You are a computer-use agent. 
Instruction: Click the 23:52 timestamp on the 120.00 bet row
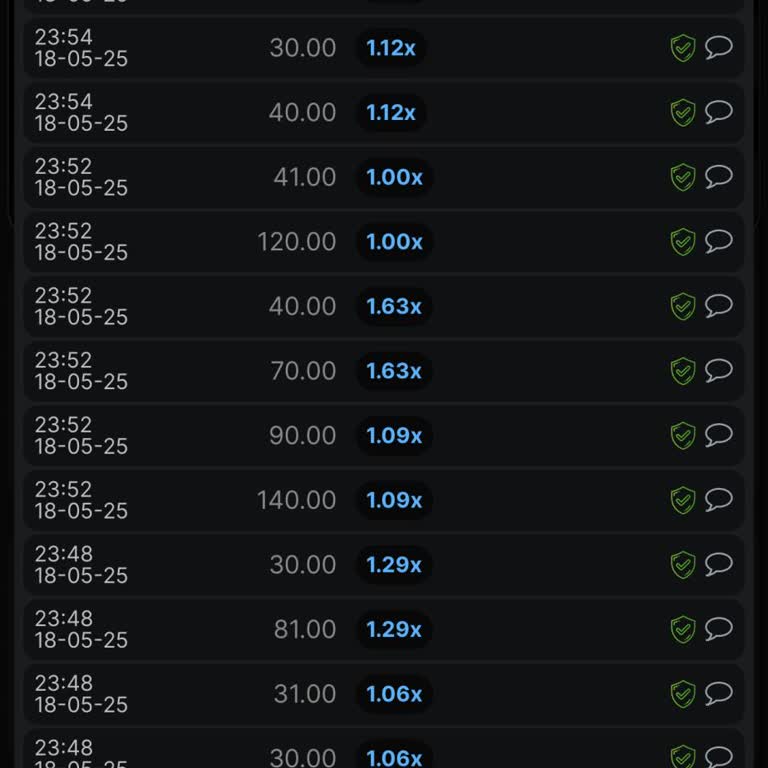point(64,231)
